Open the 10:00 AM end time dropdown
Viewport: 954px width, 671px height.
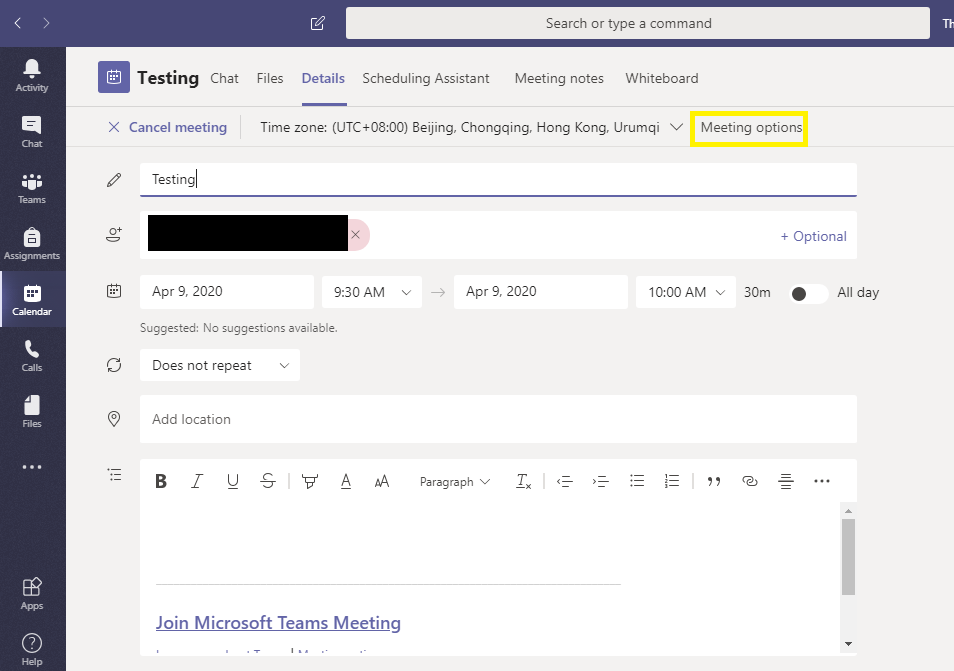click(x=686, y=292)
